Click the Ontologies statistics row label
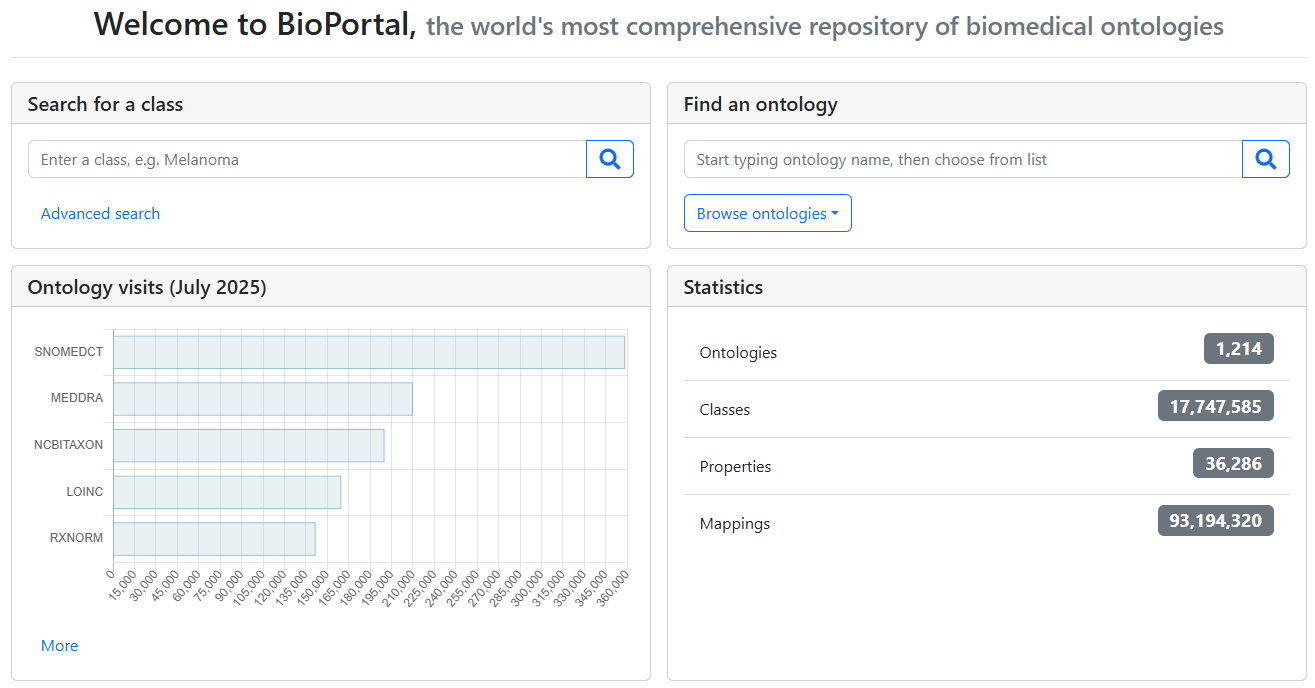The width and height of the screenshot is (1315, 688). point(738,353)
